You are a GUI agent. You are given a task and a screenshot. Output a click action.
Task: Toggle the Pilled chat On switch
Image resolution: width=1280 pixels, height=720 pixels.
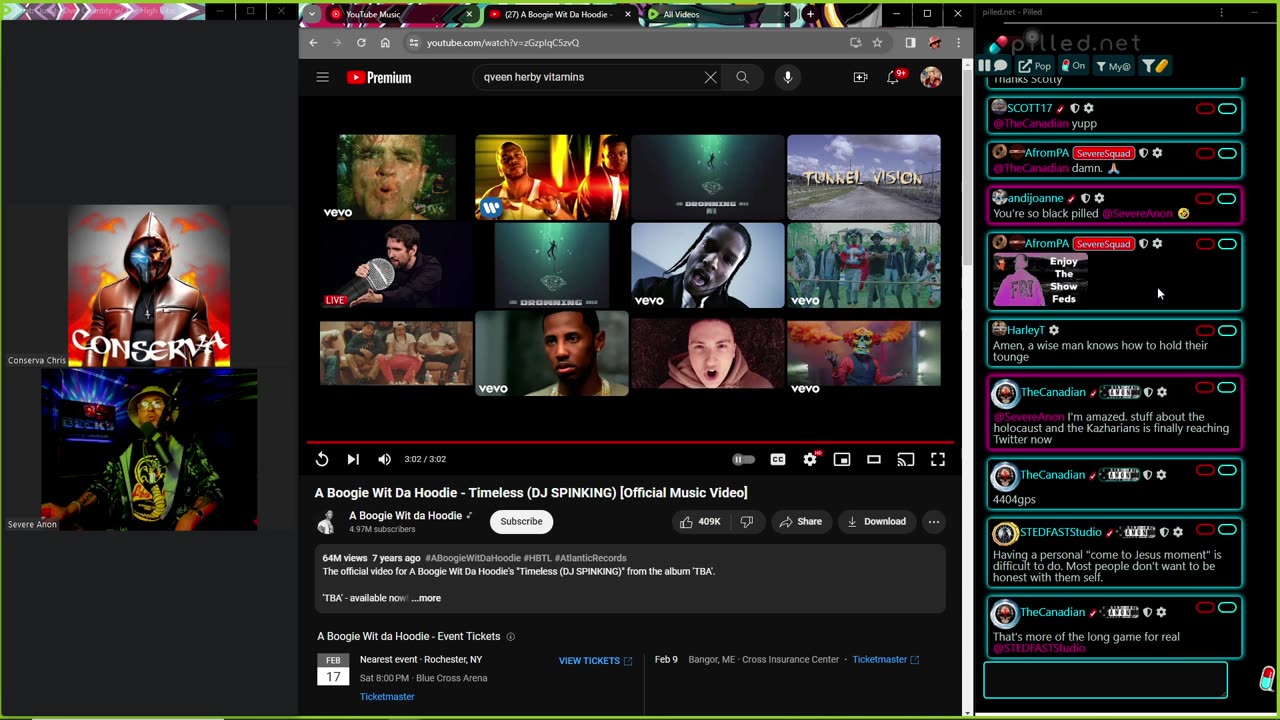click(1073, 66)
